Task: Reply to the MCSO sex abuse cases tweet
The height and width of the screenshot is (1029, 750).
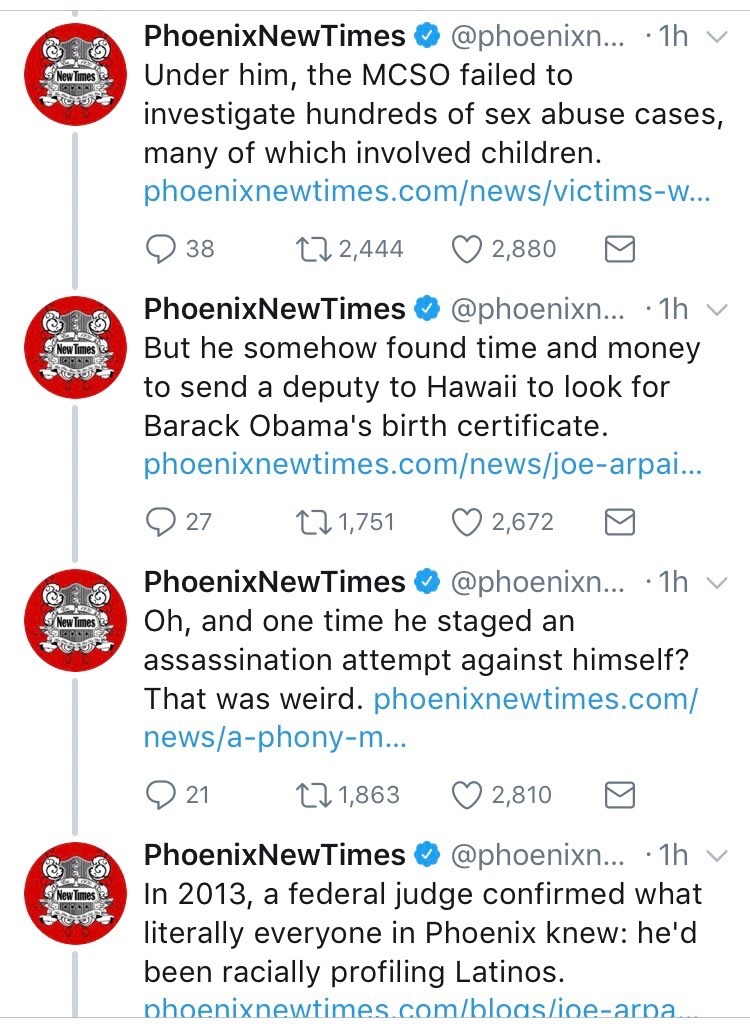Action: coord(161,249)
